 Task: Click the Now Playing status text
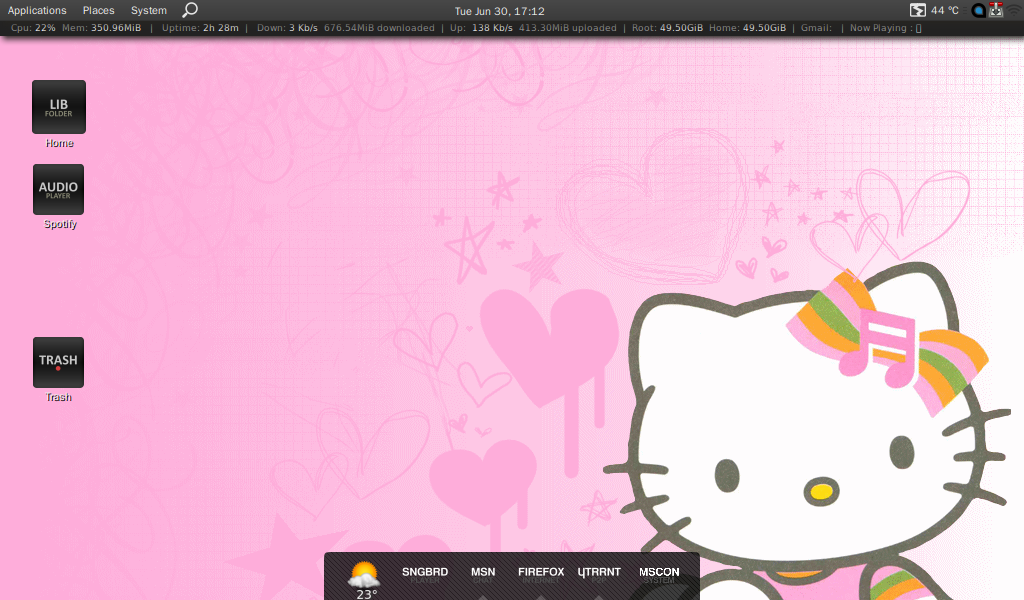pos(886,28)
